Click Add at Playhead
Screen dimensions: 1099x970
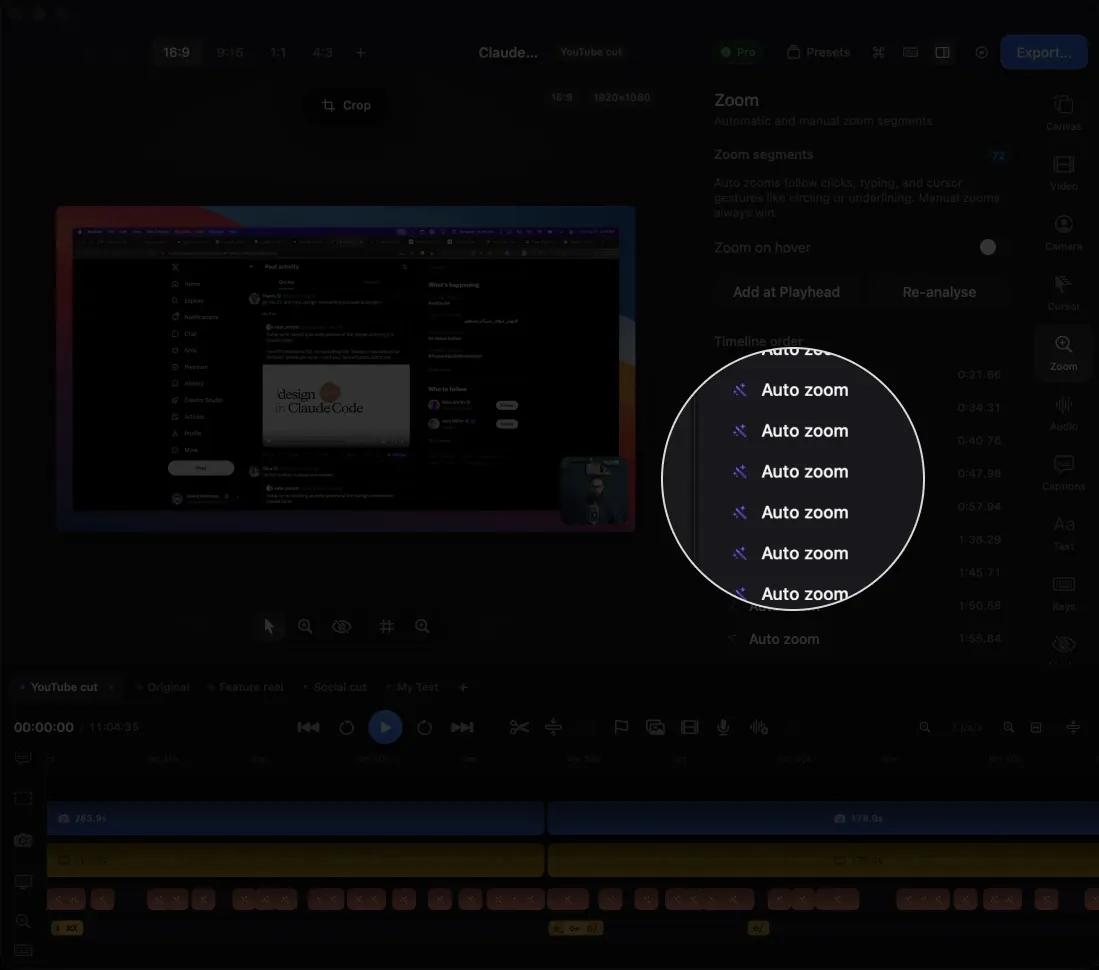[x=786, y=292]
